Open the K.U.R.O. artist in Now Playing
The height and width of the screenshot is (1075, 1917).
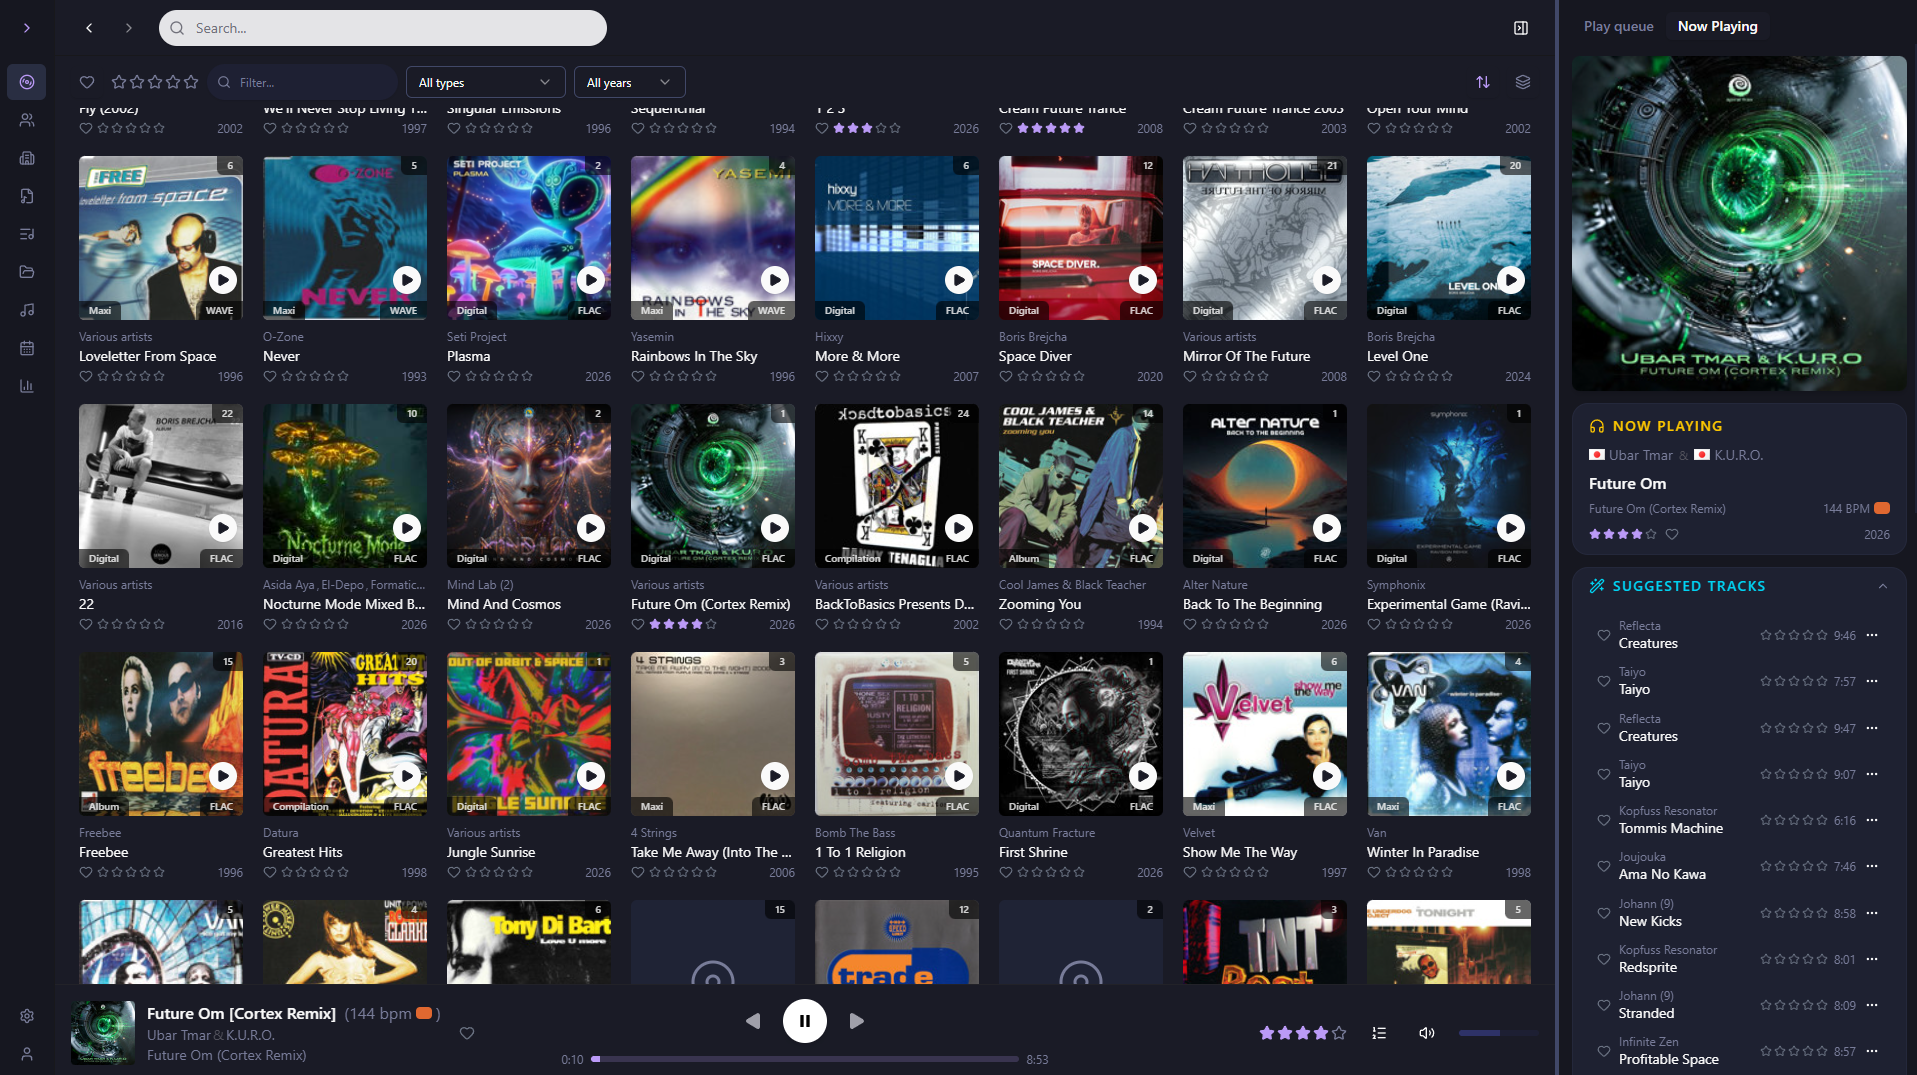tap(1739, 455)
